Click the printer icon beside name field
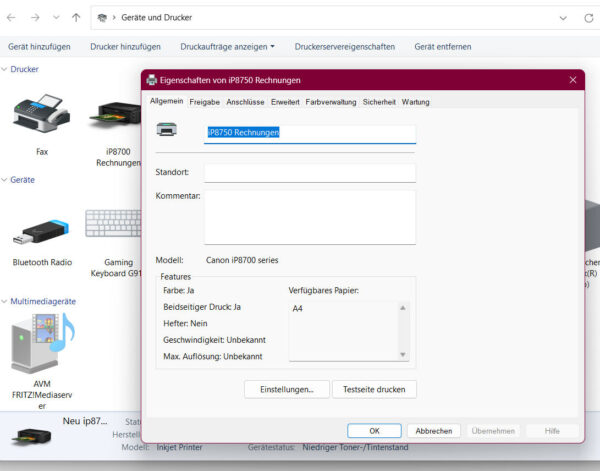The width and height of the screenshot is (600, 471). tap(166, 129)
